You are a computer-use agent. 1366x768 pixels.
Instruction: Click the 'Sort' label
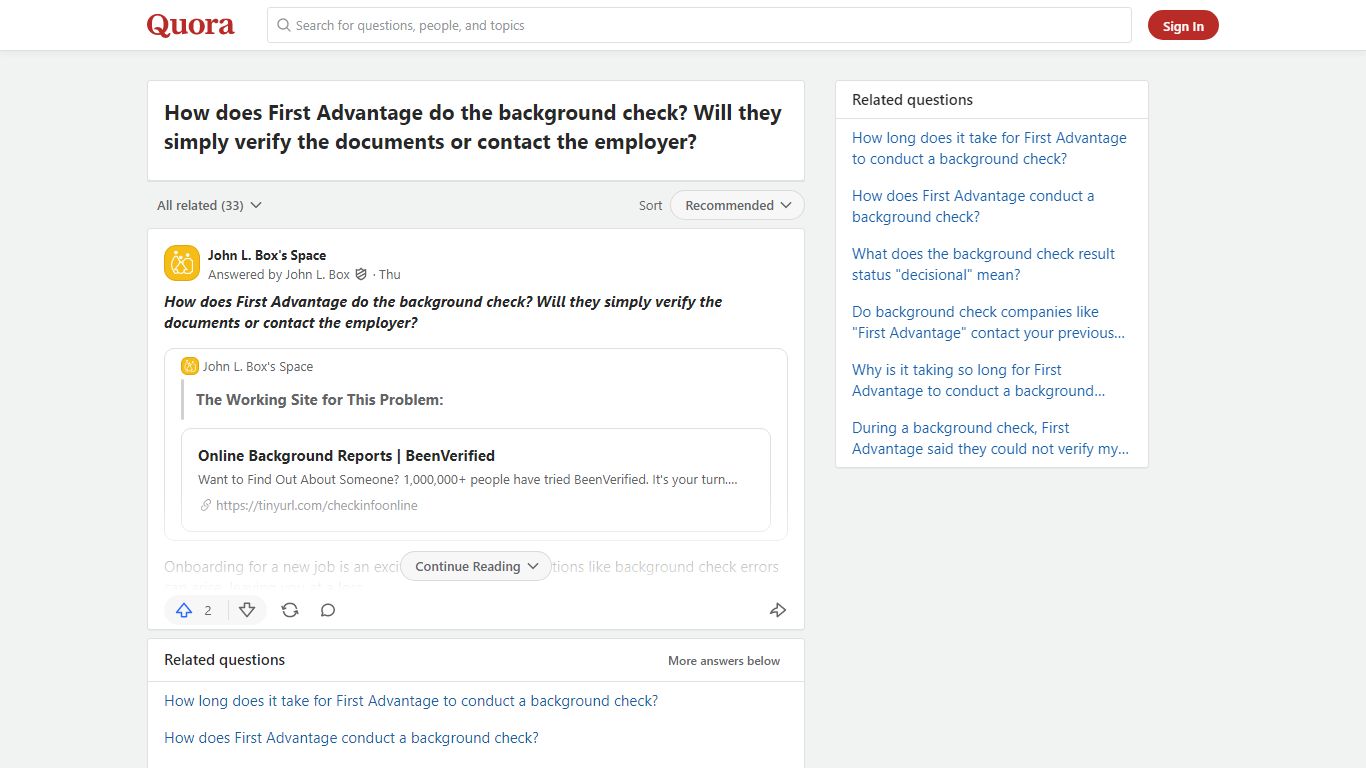pyautogui.click(x=650, y=205)
